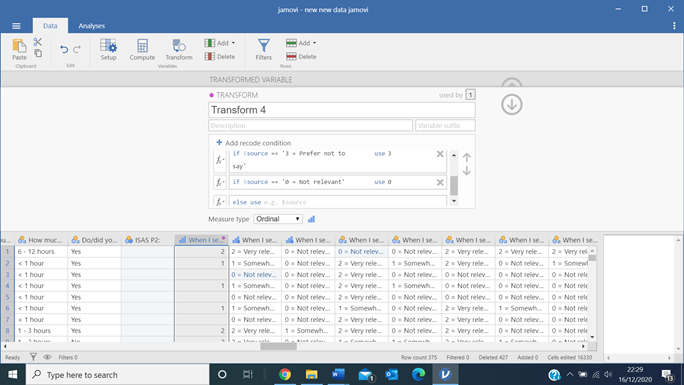Click the taskbar search box
684x385 pixels.
pos(118,375)
